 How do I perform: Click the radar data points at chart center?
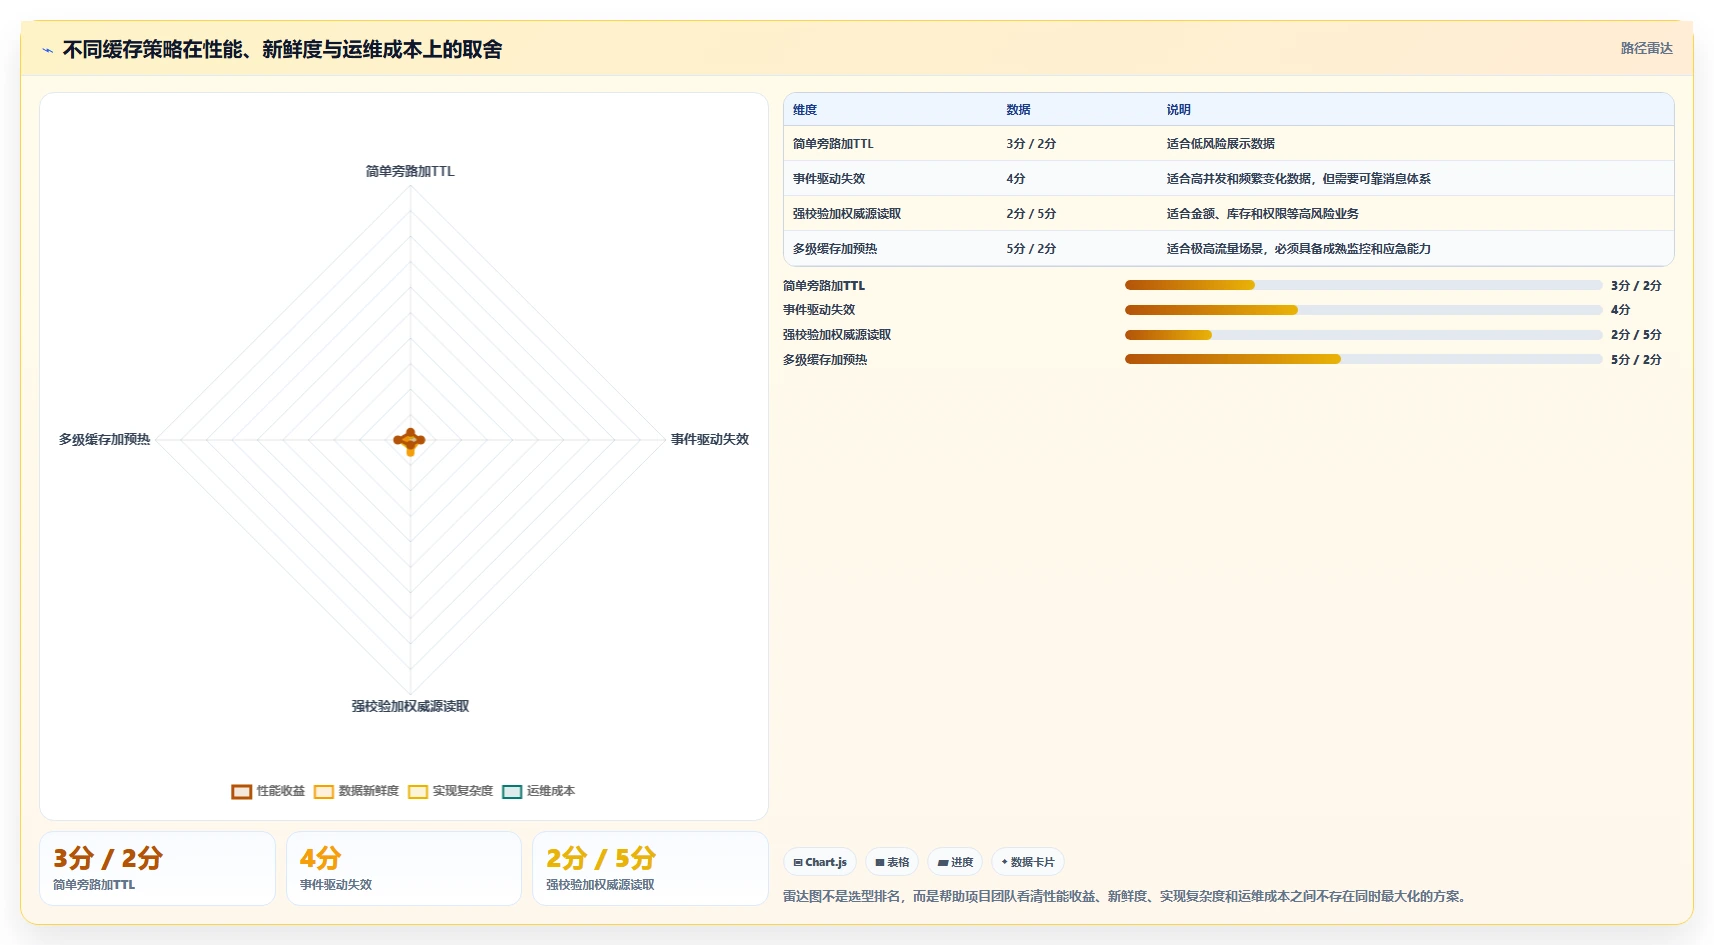point(410,440)
